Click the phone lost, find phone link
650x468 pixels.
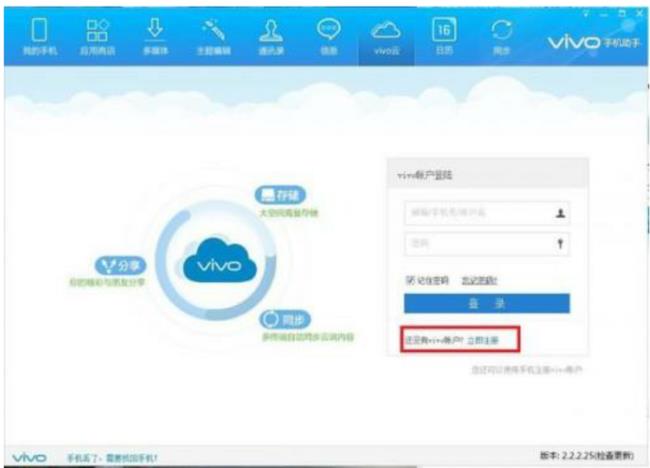pos(112,458)
